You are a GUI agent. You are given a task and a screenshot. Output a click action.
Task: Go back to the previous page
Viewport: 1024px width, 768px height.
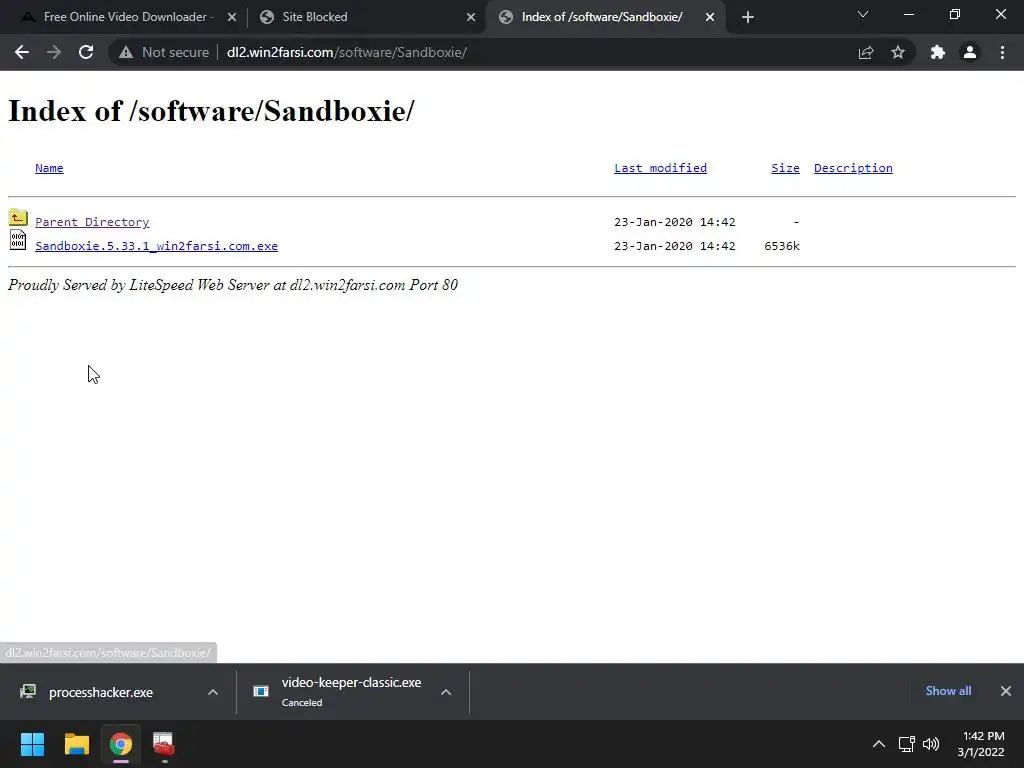point(22,52)
